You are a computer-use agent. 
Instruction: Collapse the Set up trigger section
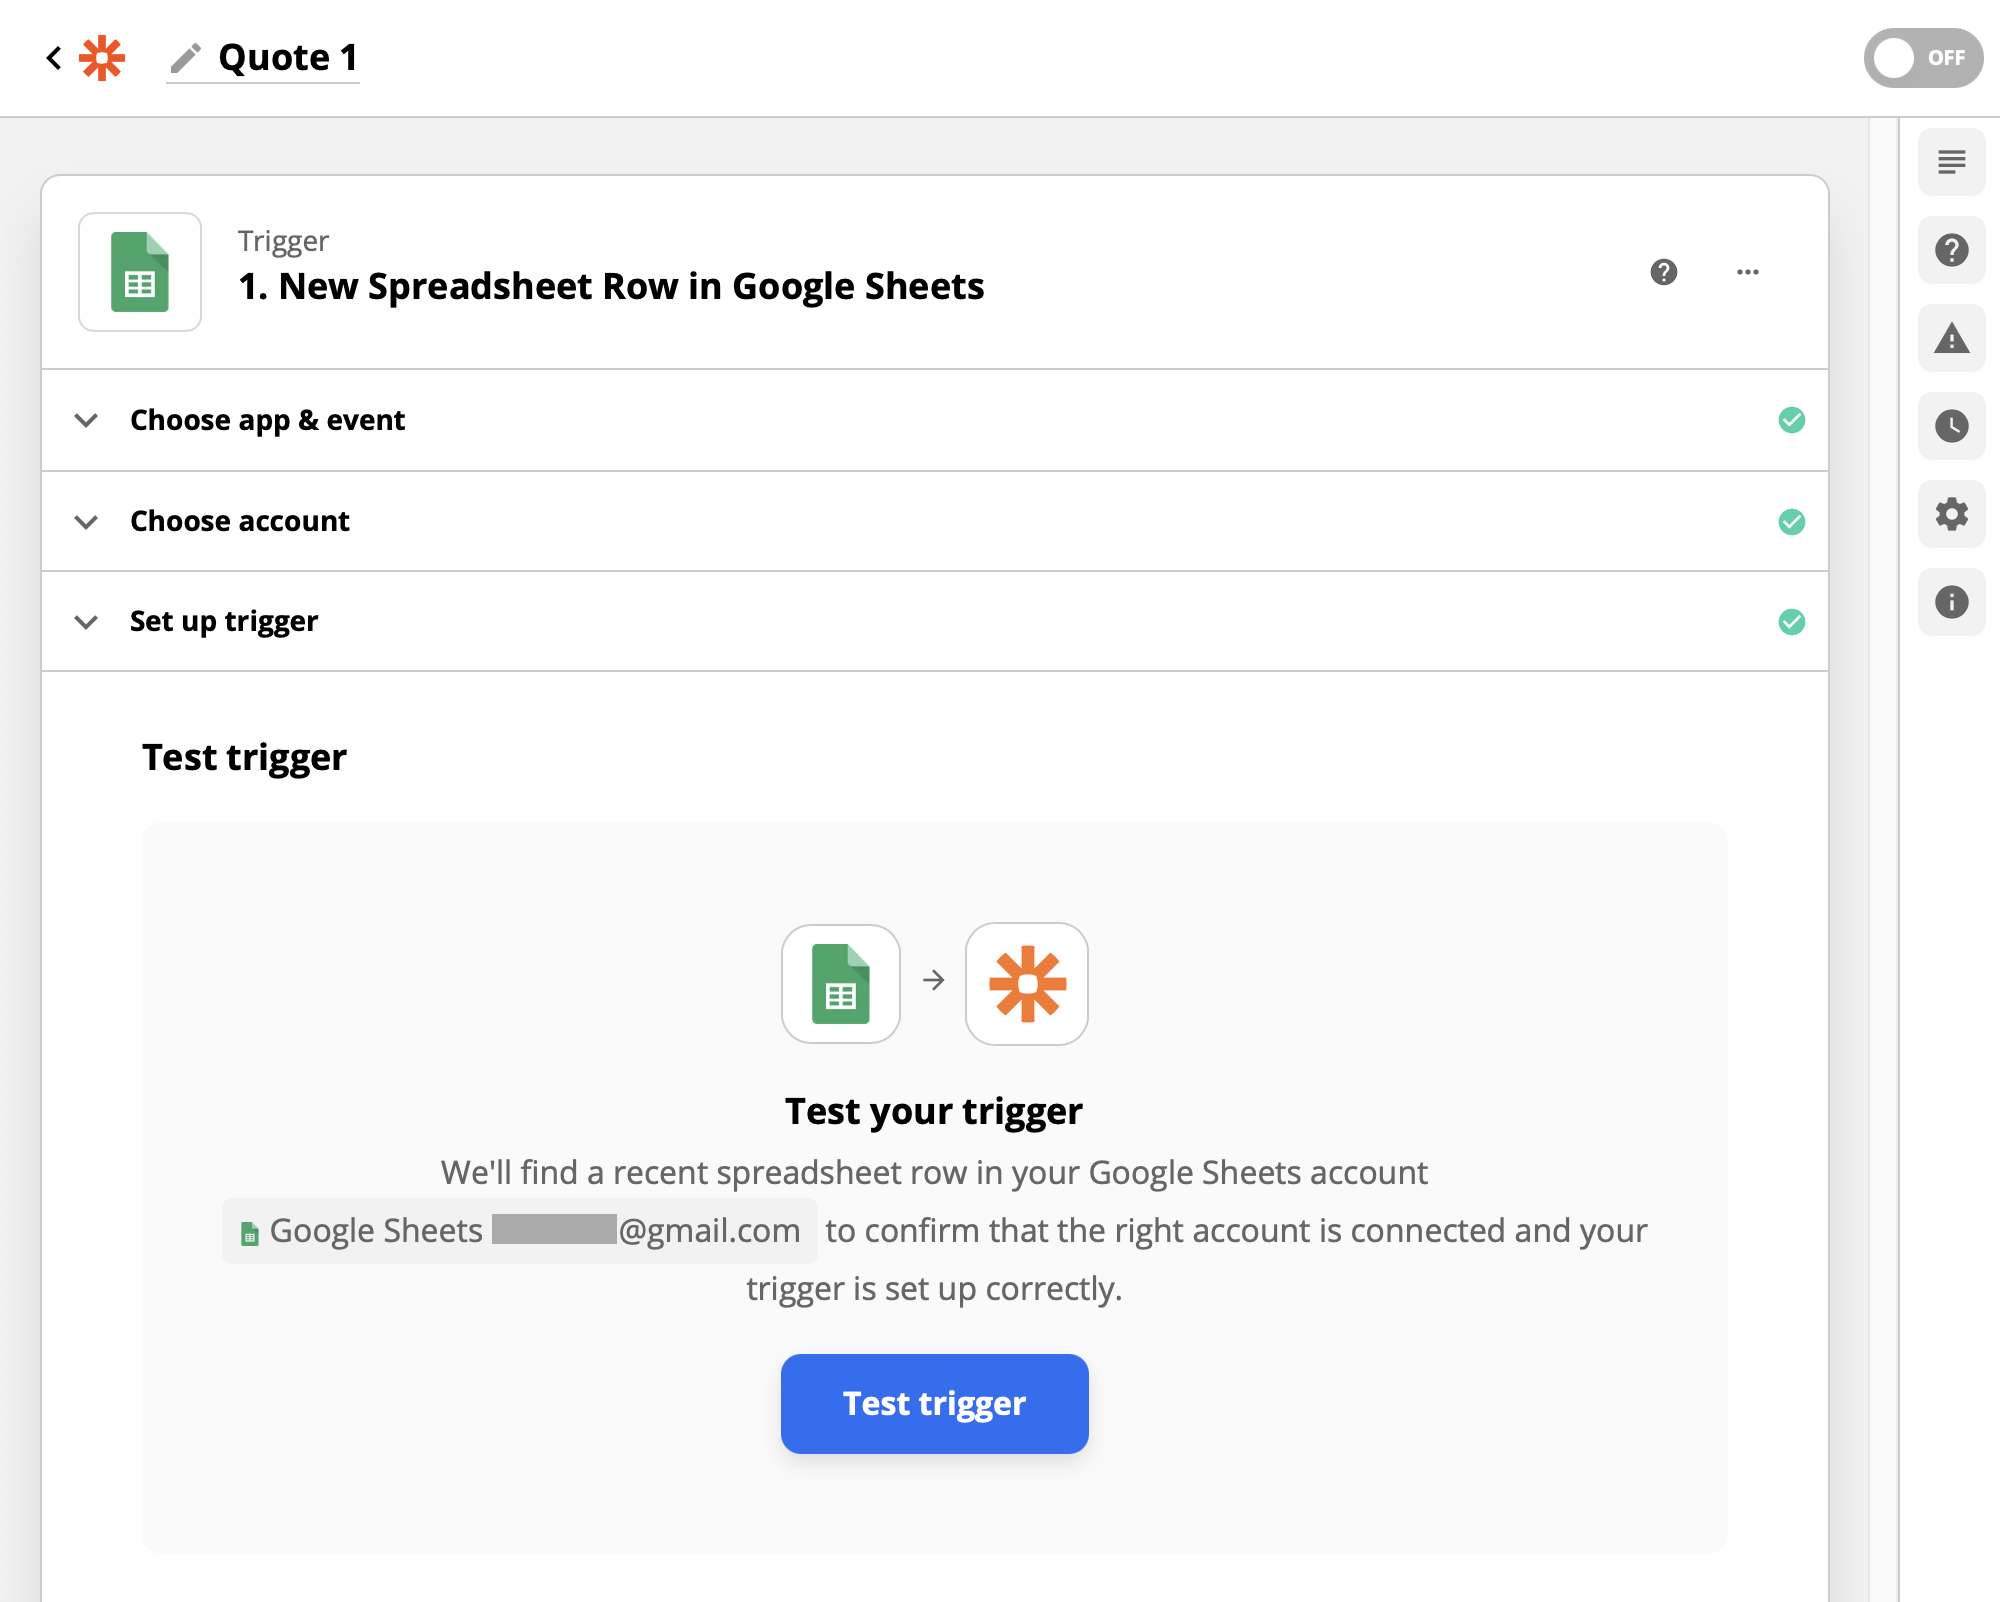click(86, 621)
